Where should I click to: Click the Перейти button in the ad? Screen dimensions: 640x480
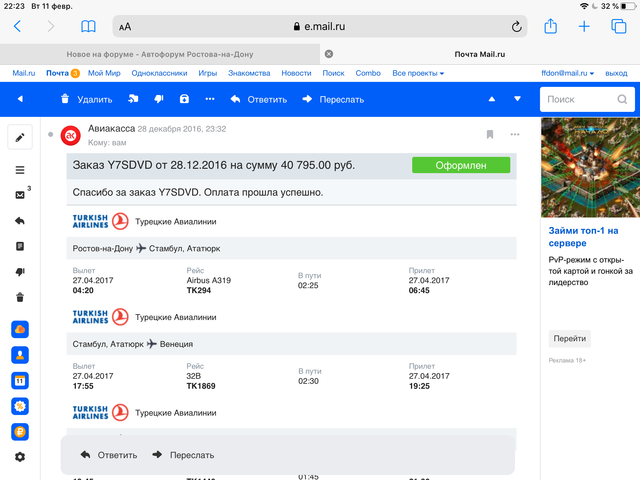569,338
